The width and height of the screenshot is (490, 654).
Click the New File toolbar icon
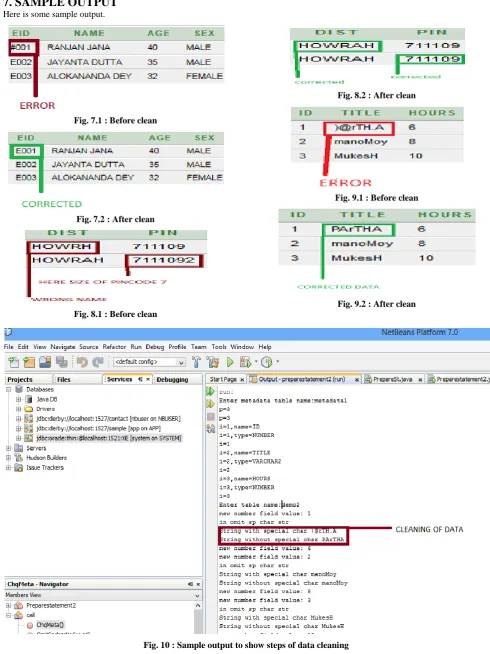point(13,362)
